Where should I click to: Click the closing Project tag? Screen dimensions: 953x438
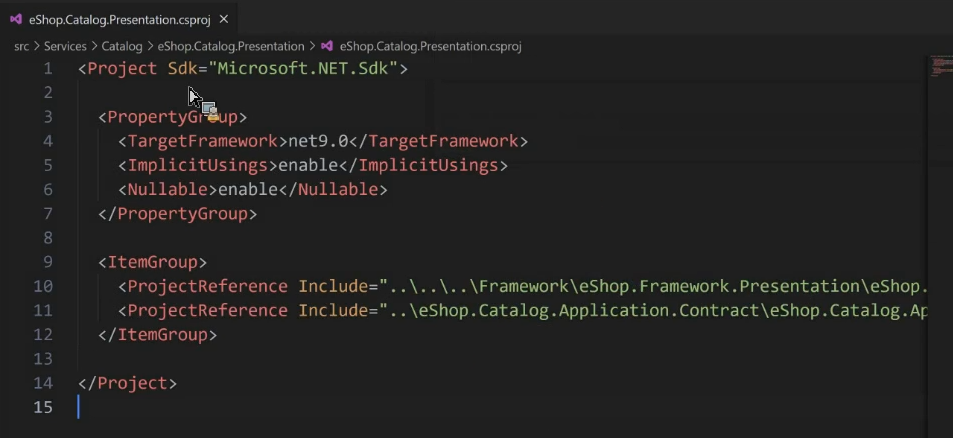pos(128,383)
